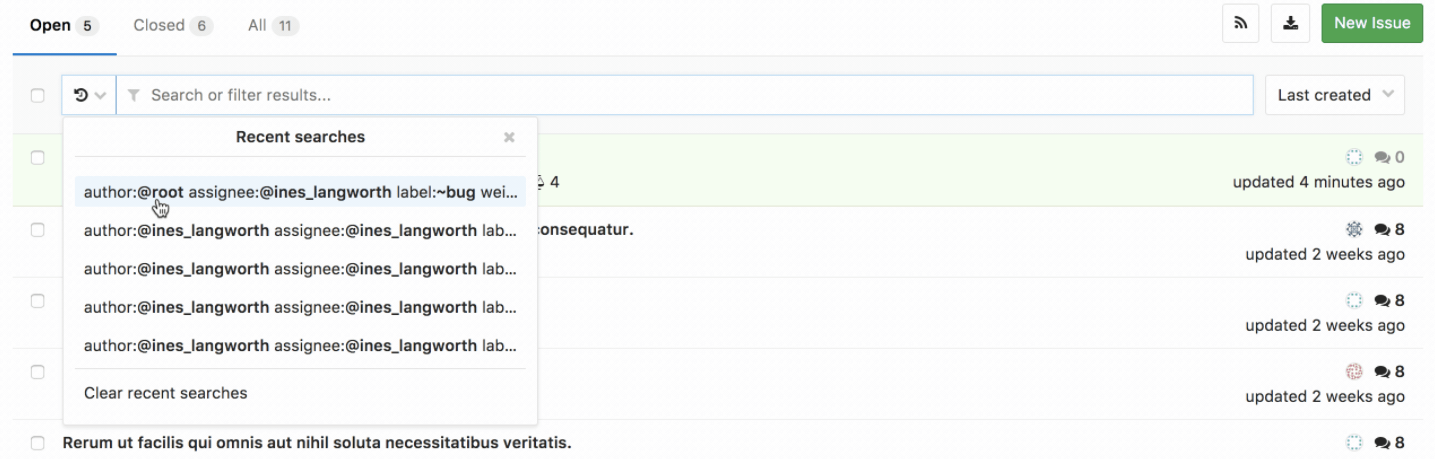Select recent search with author:@root
Screen dimensions: 1435x459
coord(300,192)
